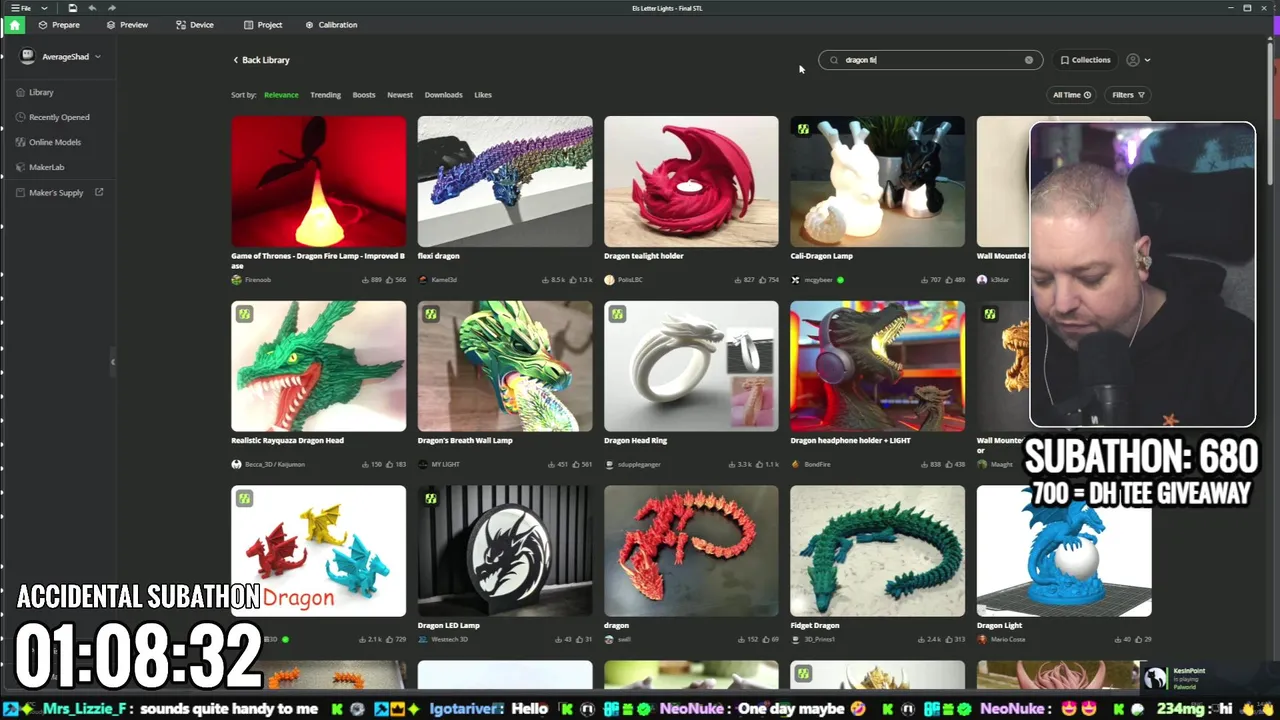Open the Dragon headphone holder + LIGHT thumbnail
Image resolution: width=1280 pixels, height=720 pixels.
(x=877, y=366)
